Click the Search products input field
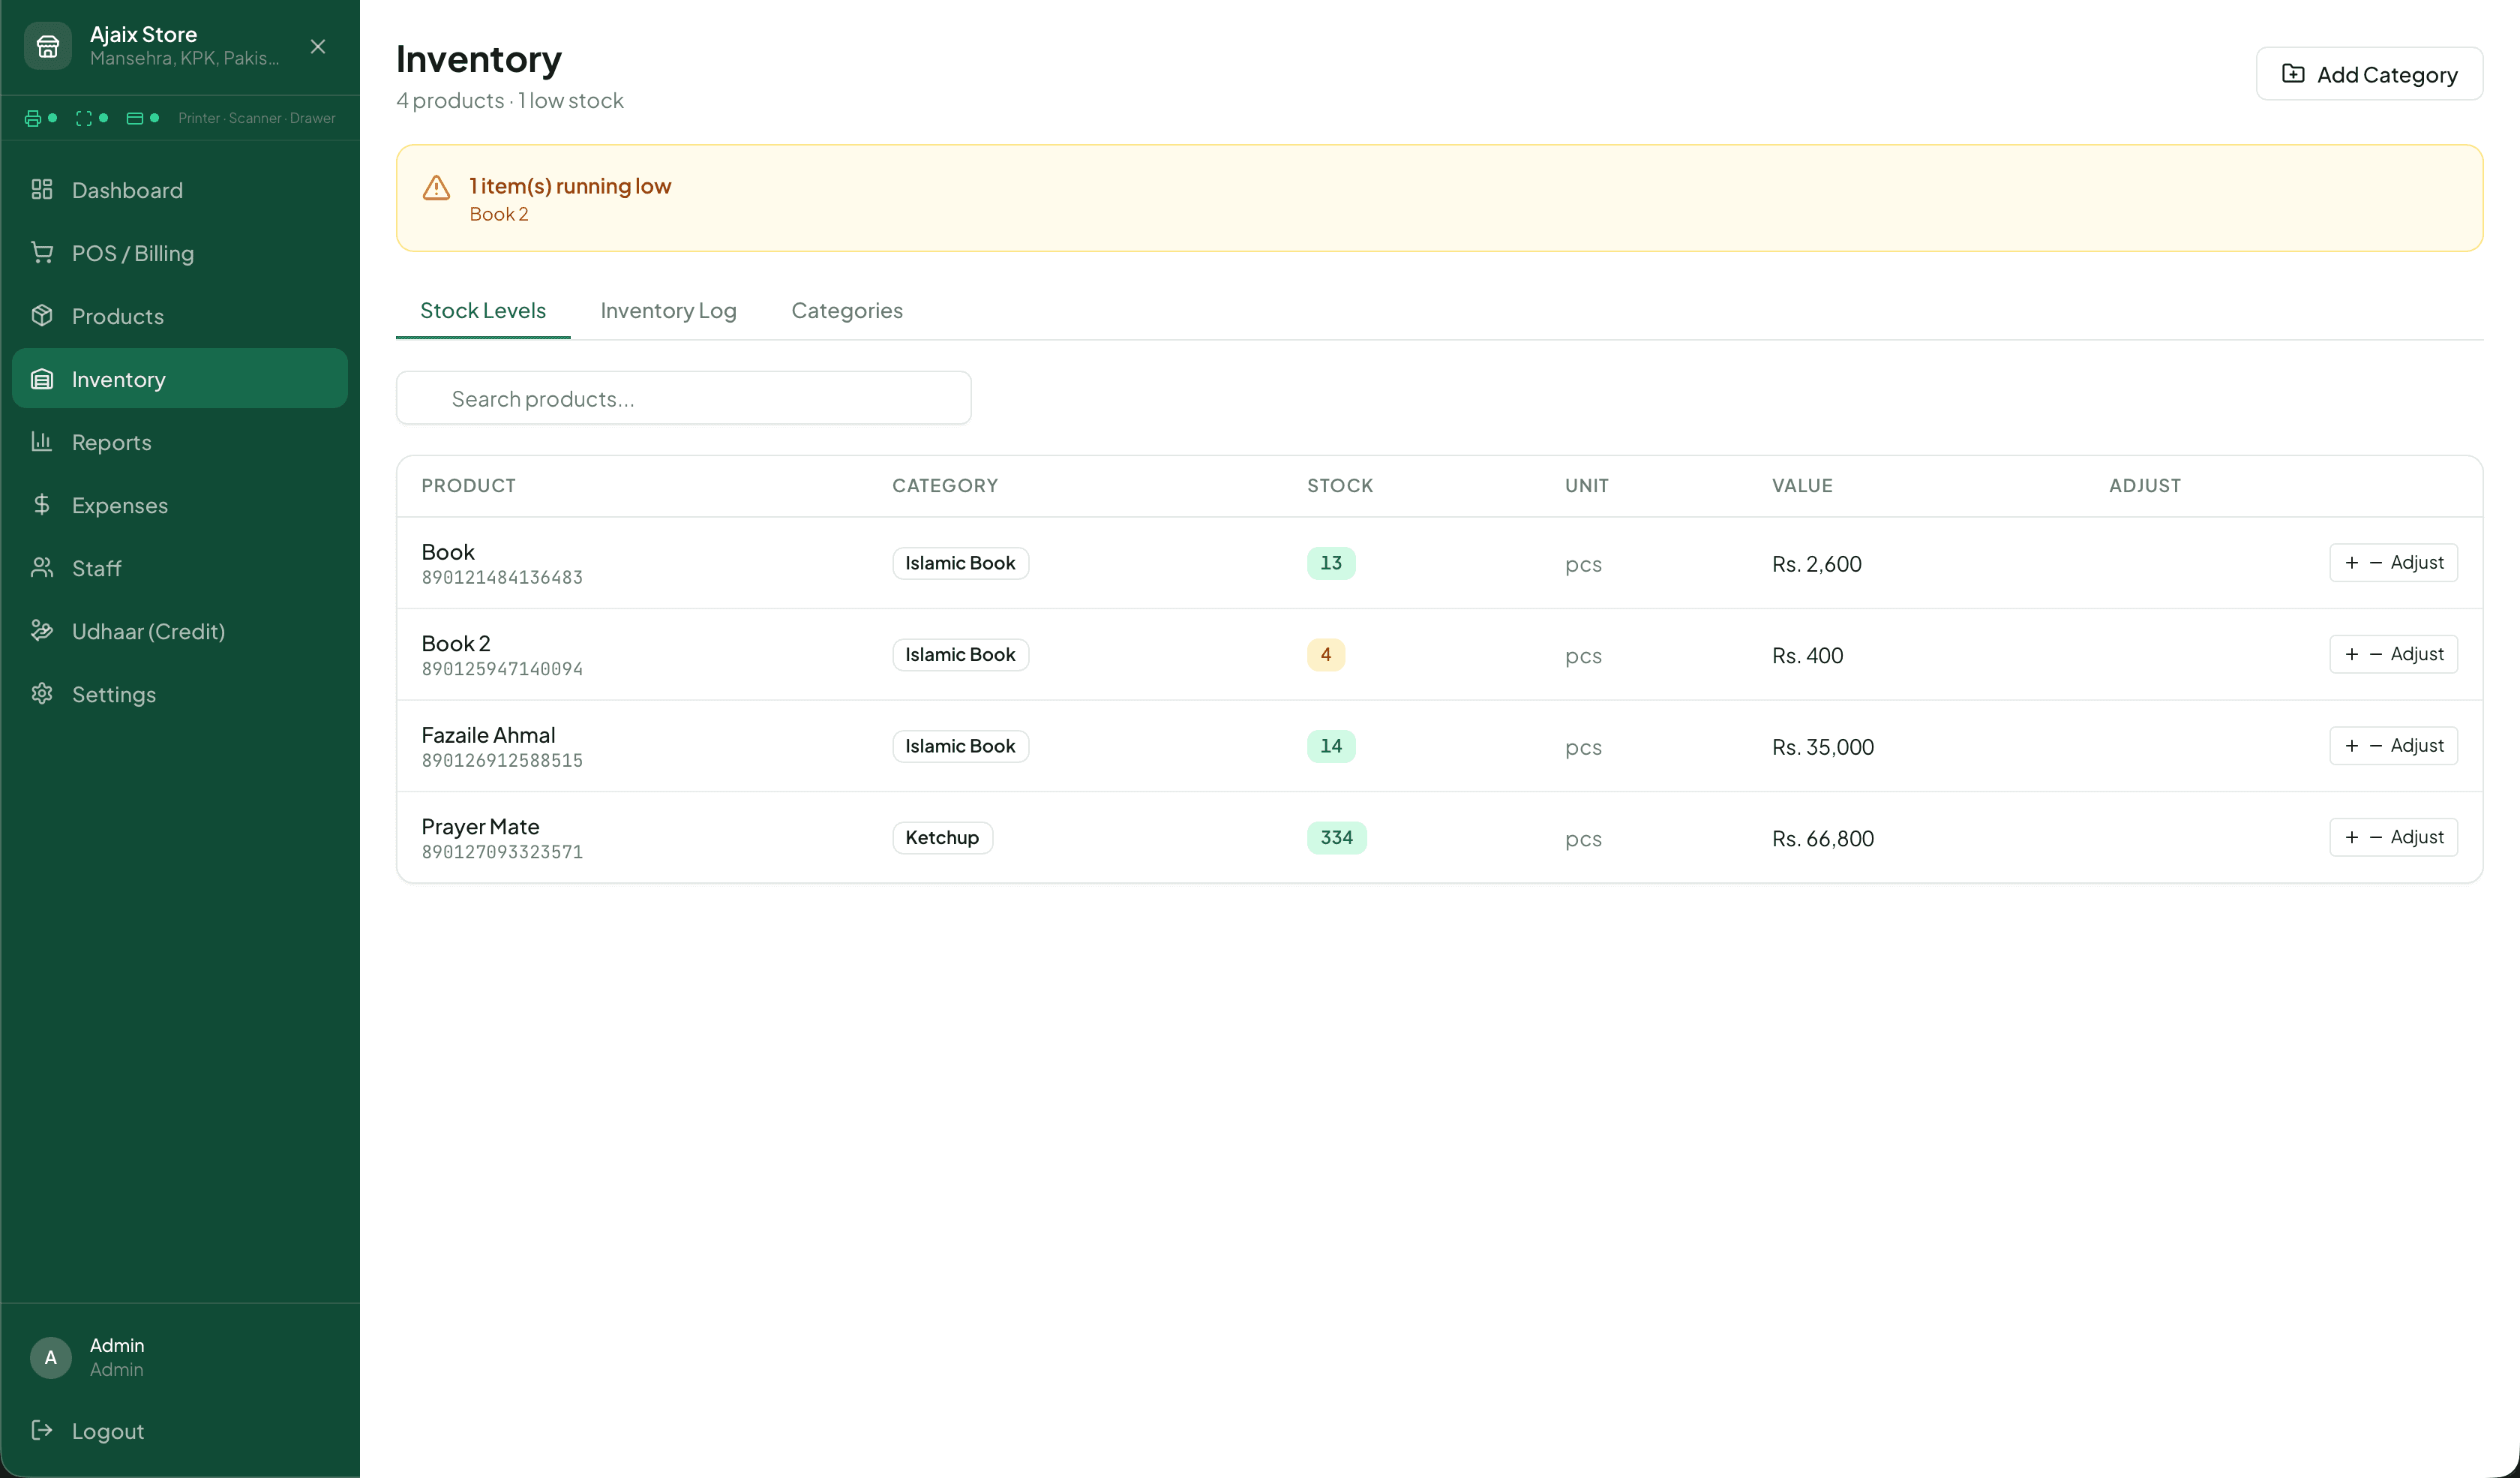2520x1478 pixels. pos(683,398)
